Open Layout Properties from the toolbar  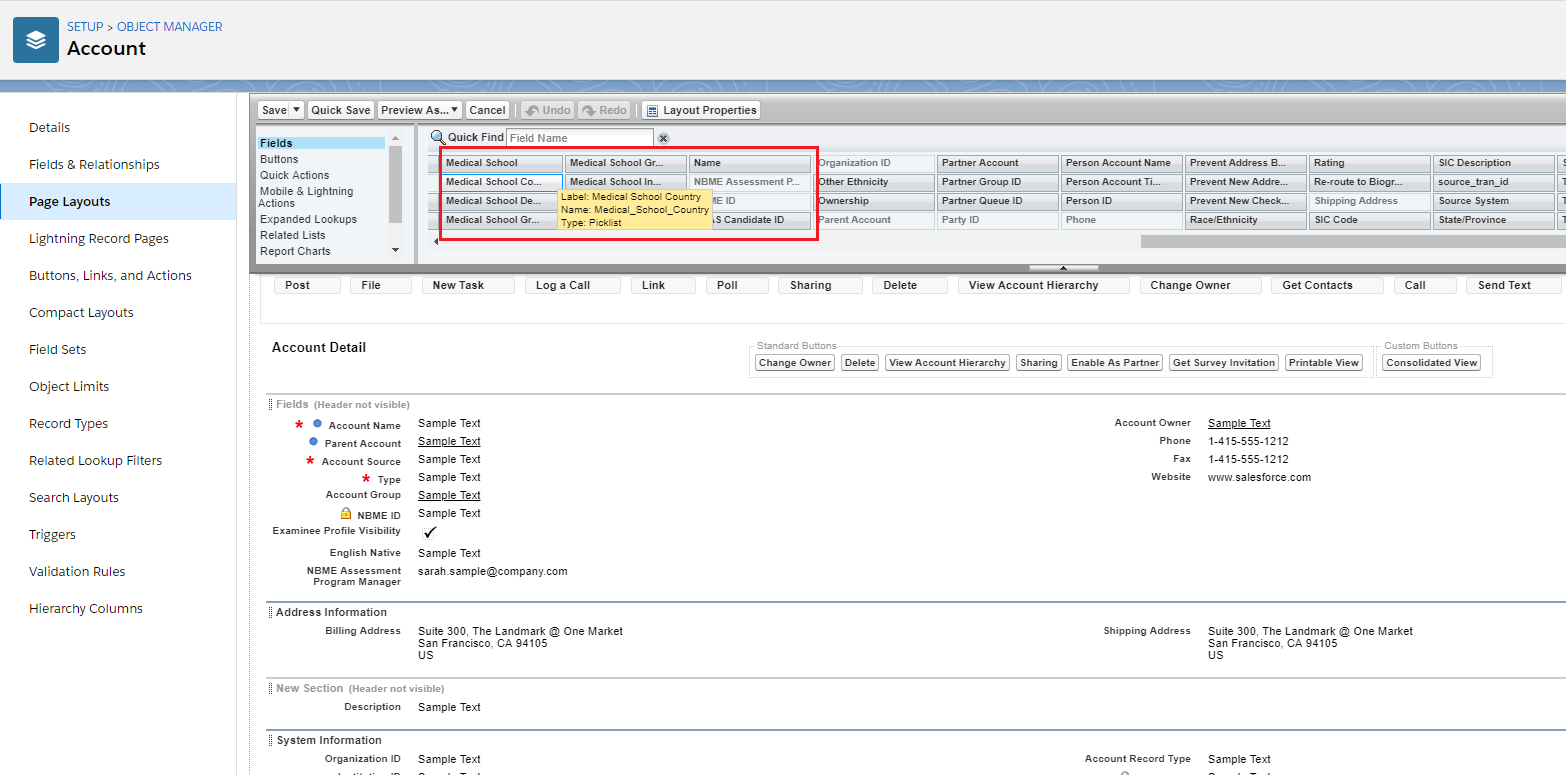701,110
